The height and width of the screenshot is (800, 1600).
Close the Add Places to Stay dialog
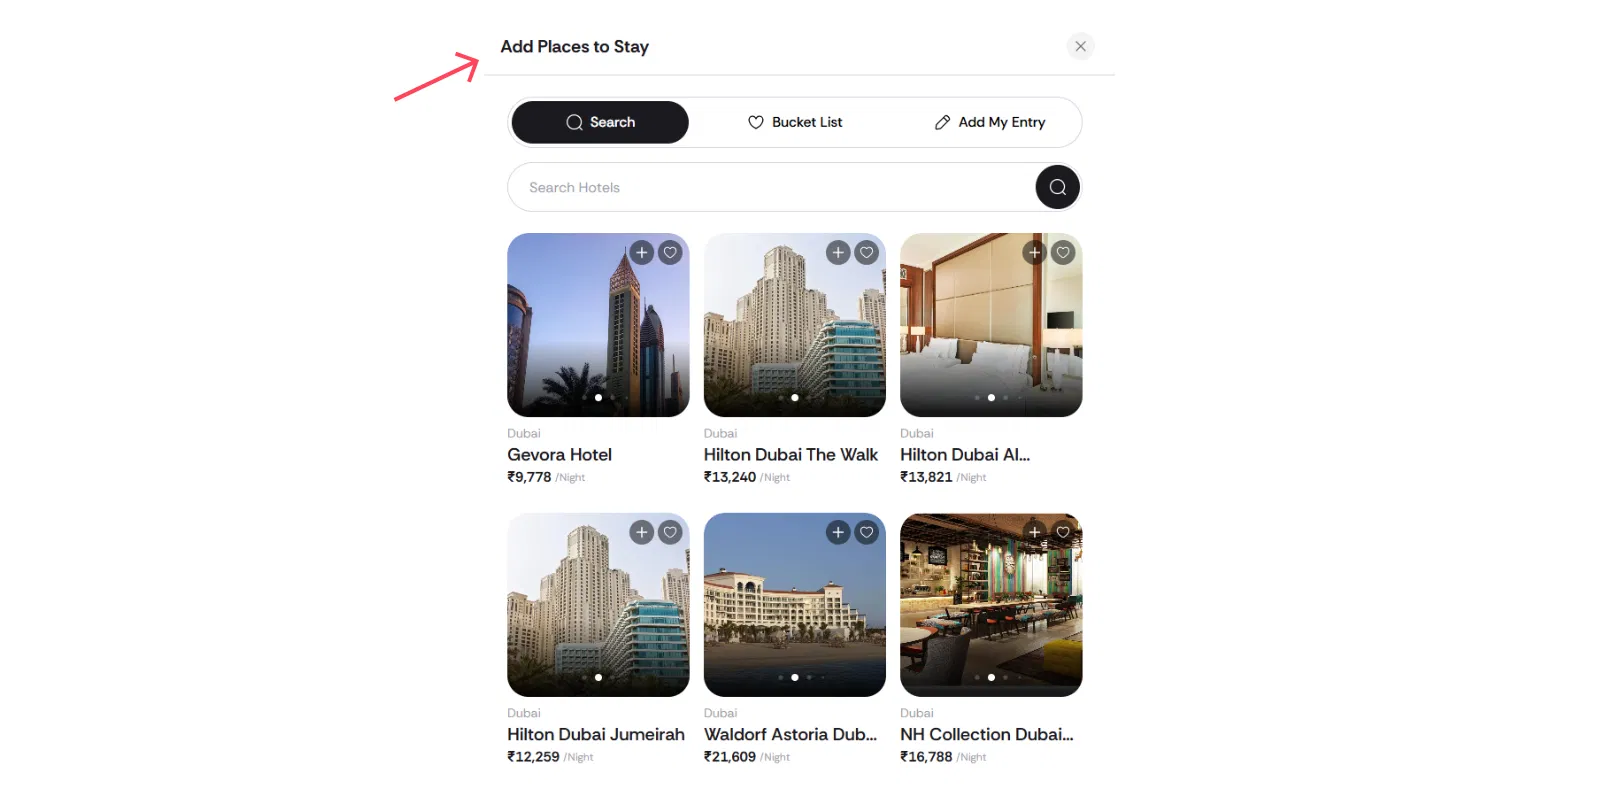1080,46
